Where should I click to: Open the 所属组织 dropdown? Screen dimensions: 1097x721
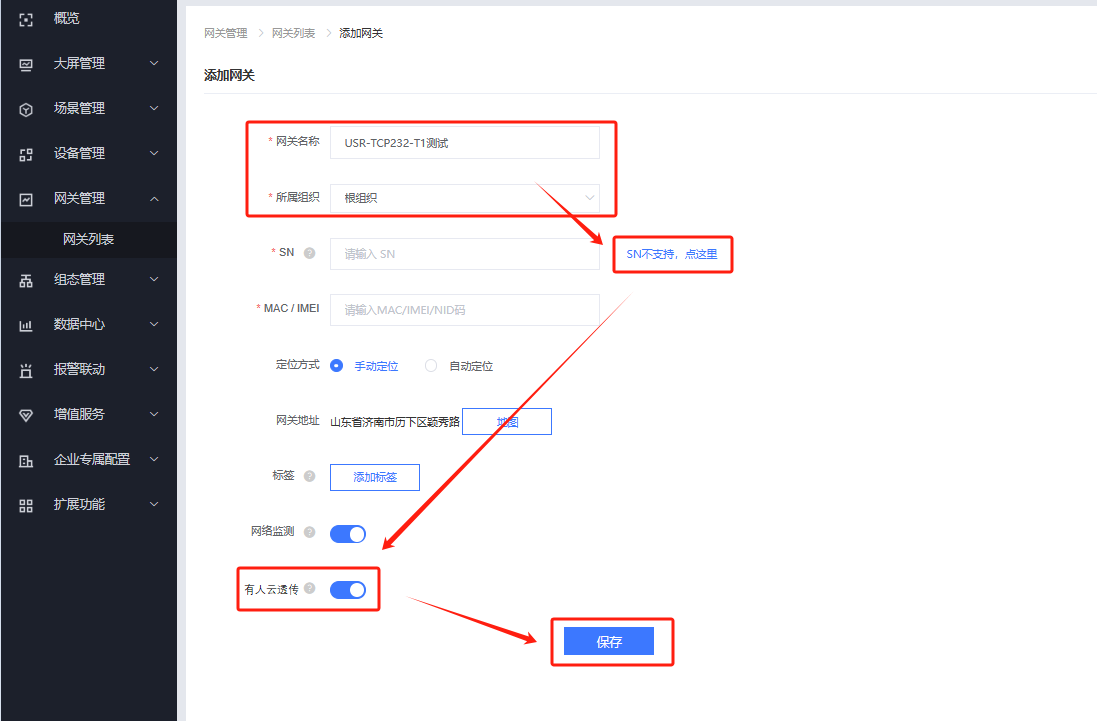[x=464, y=198]
